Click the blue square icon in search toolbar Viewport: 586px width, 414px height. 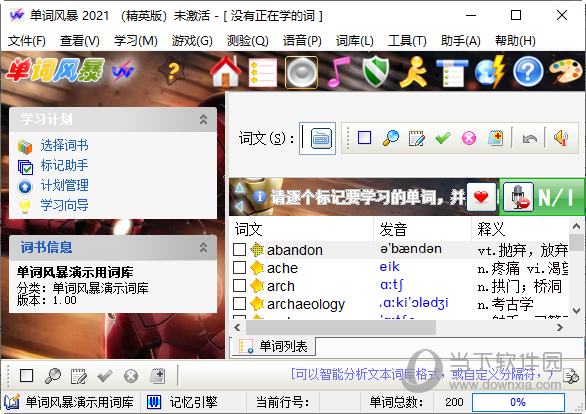pos(364,138)
